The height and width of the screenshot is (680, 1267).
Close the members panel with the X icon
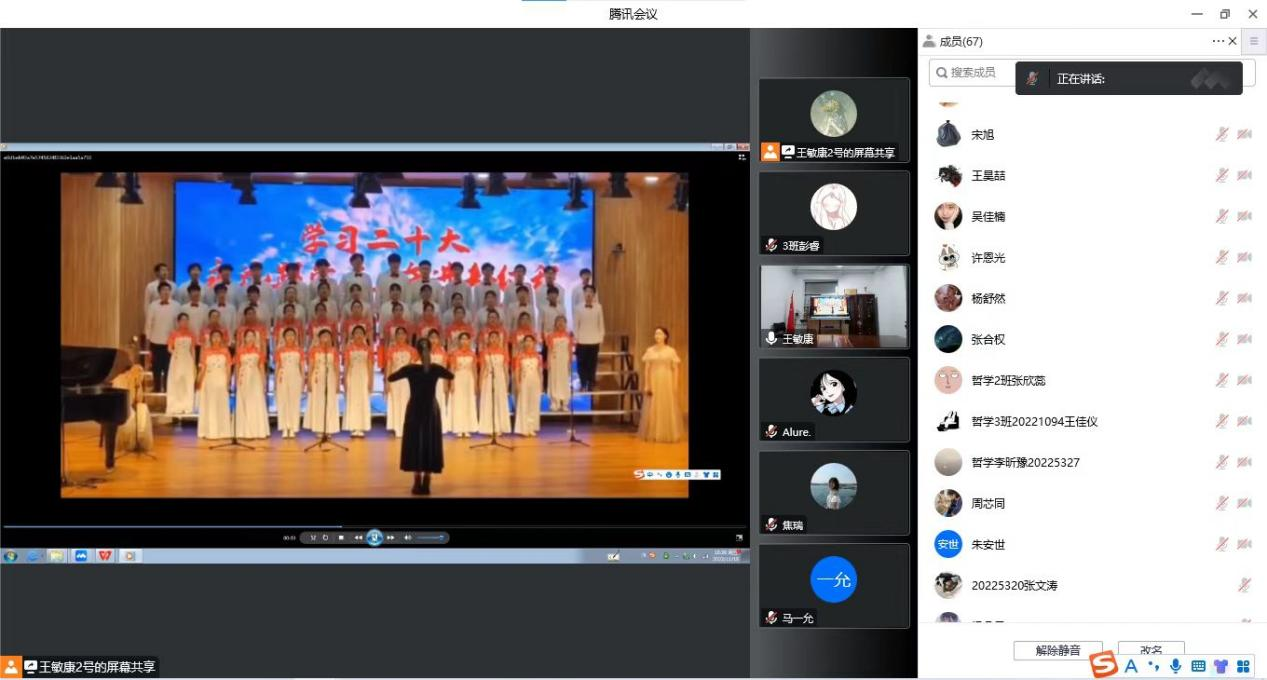[x=1232, y=41]
